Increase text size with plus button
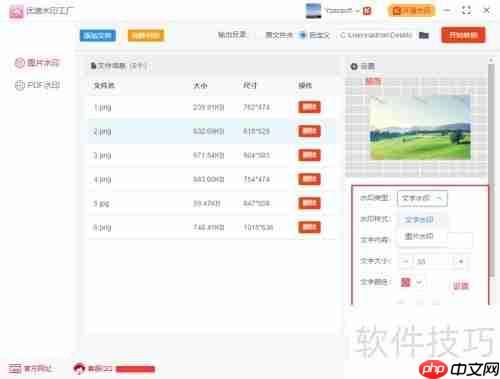Screen dimensions: 500x379 click(461, 261)
